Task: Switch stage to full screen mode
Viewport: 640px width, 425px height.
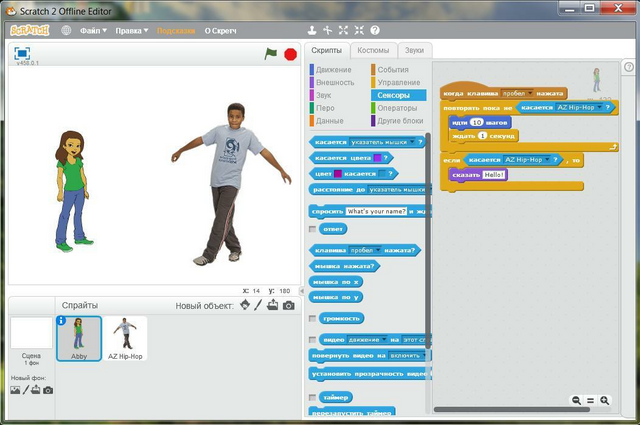Action: tap(22, 53)
